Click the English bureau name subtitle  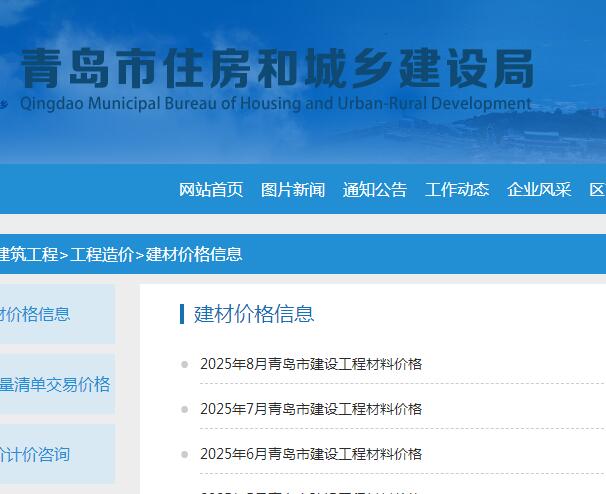pos(276,104)
